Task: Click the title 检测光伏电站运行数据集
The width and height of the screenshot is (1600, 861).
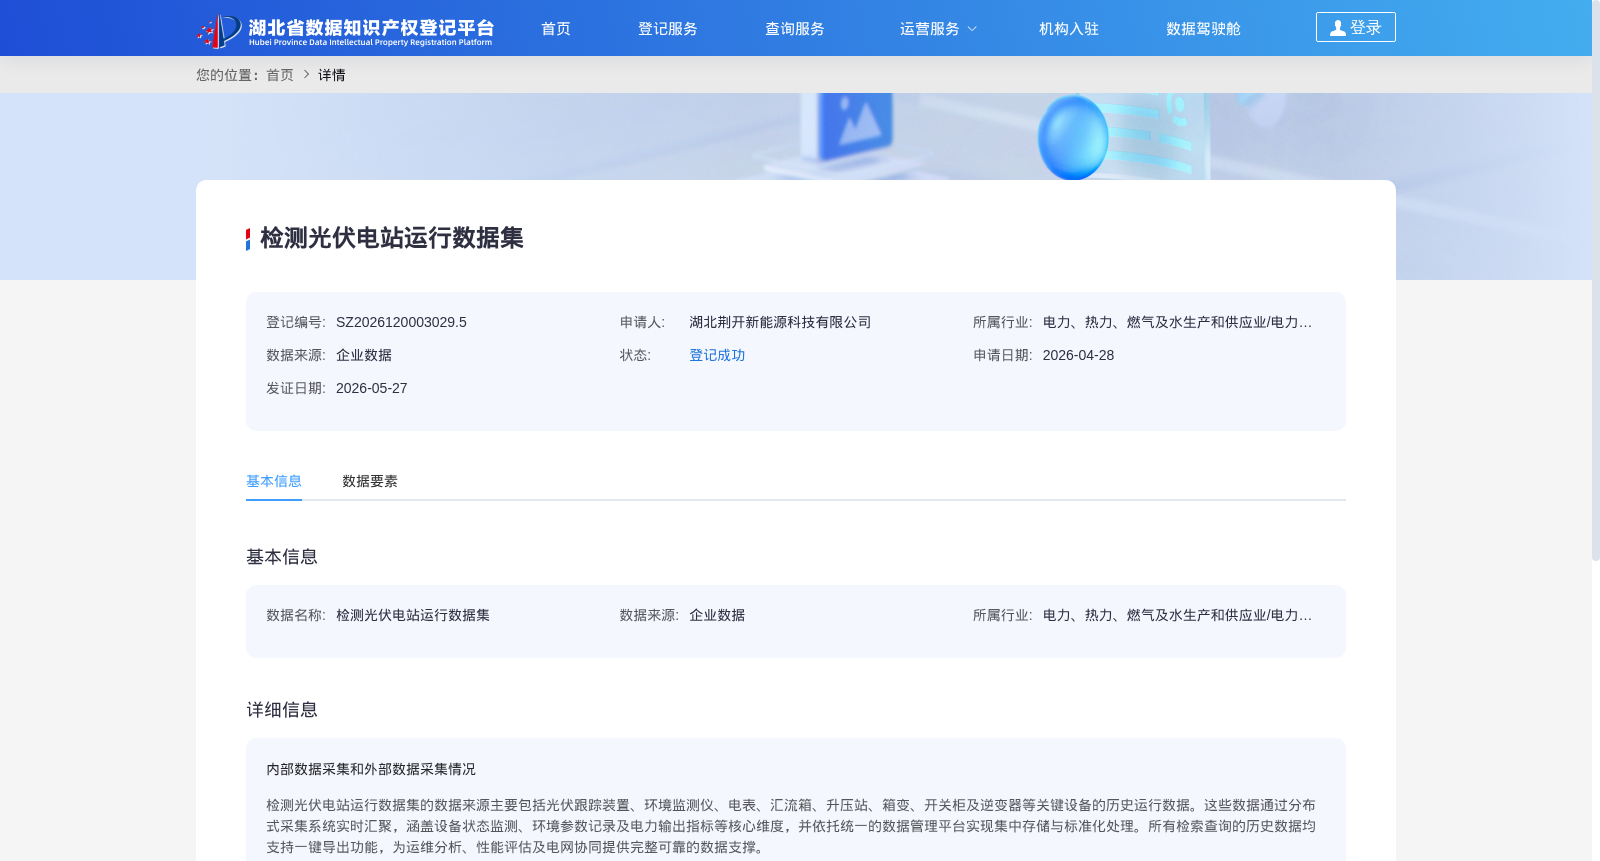Action: [x=392, y=238]
